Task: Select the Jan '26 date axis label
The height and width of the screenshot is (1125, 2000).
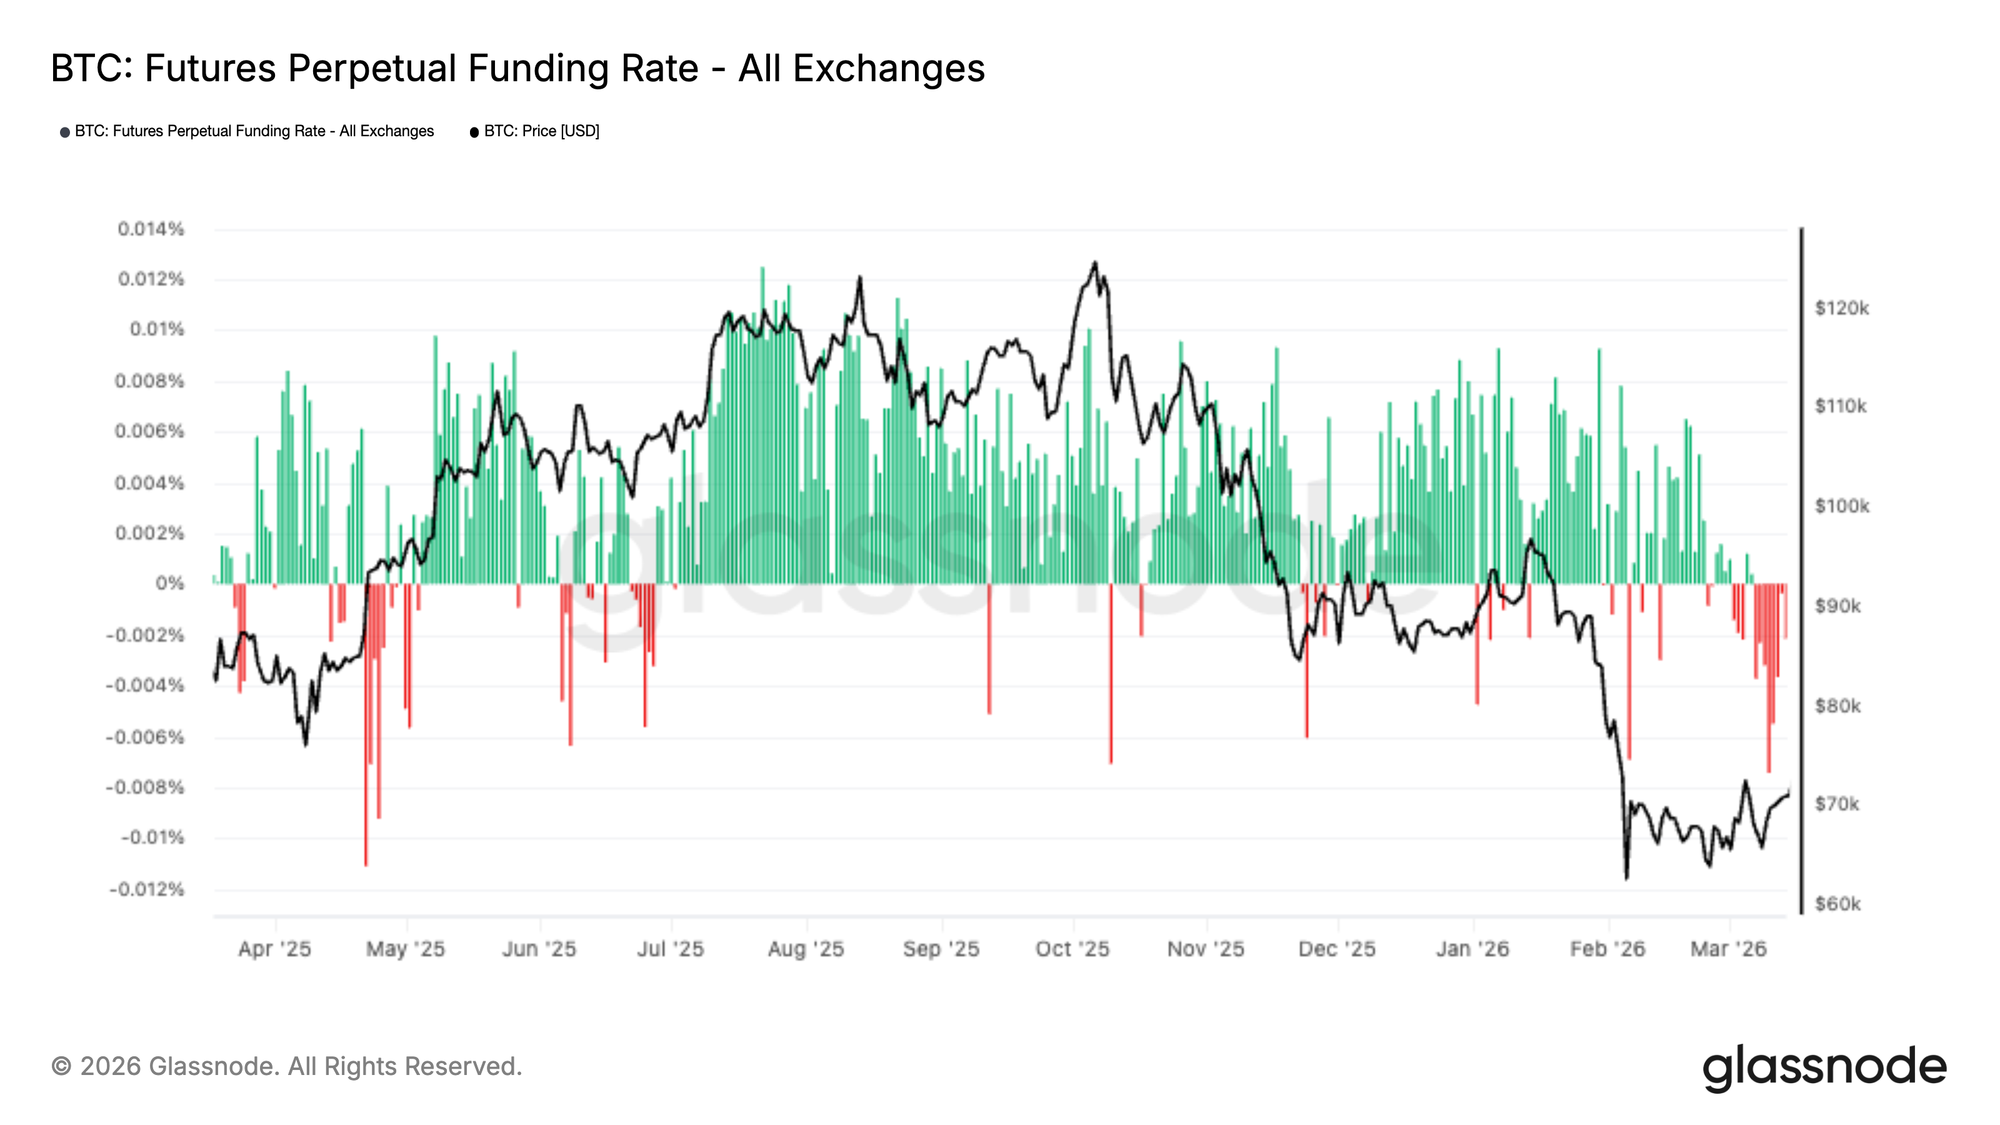Action: tap(1472, 949)
